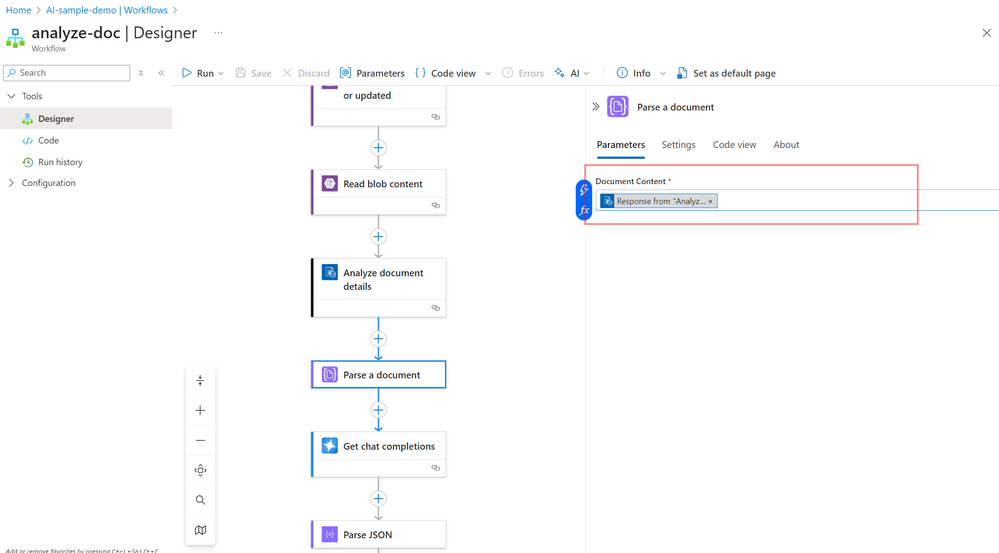
Task: Click the Parse JSON icon
Action: click(x=329, y=535)
